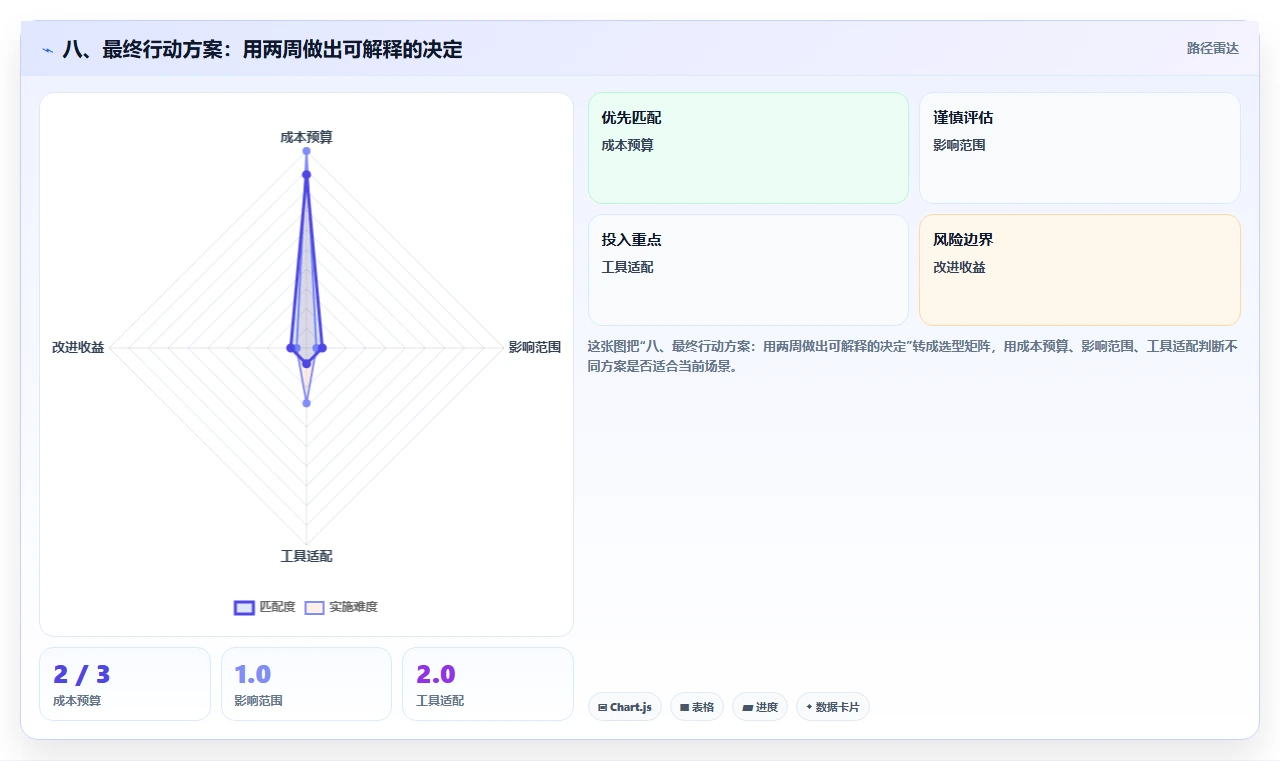Image resolution: width=1280 pixels, height=761 pixels.
Task: Click the 2.0 工具适配 stat card
Action: pyautogui.click(x=488, y=684)
